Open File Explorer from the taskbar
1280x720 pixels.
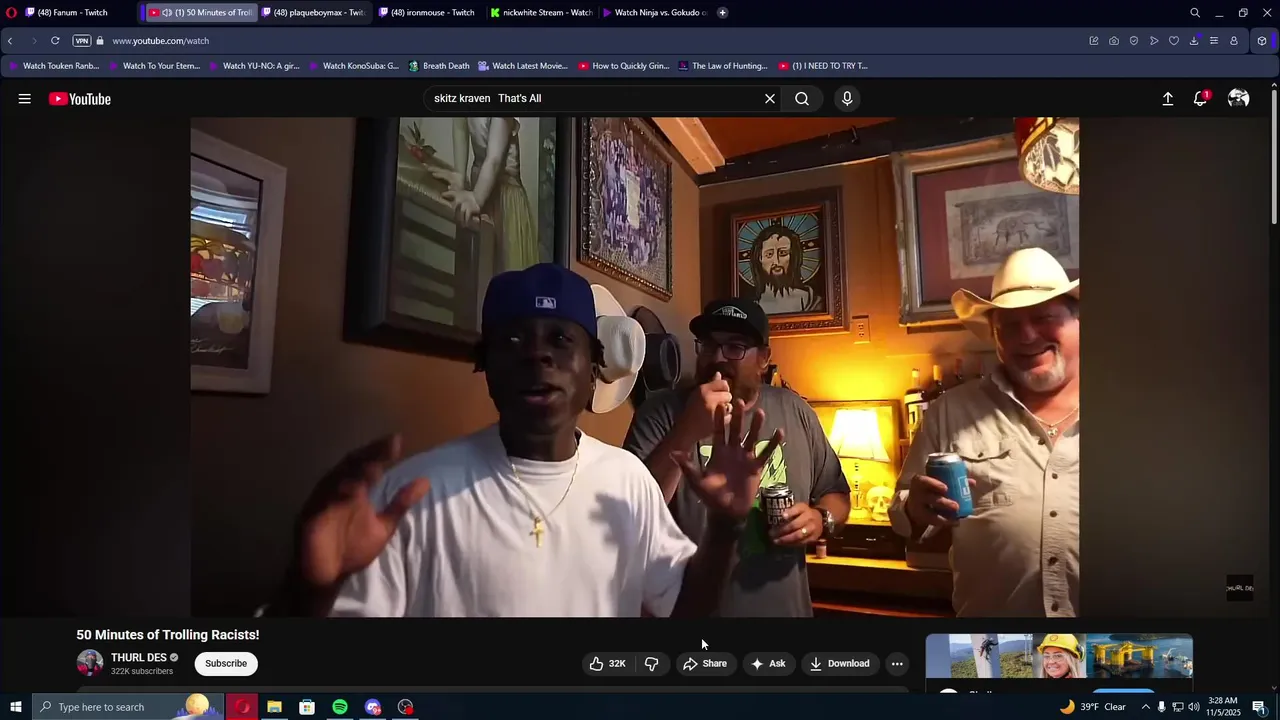point(274,707)
